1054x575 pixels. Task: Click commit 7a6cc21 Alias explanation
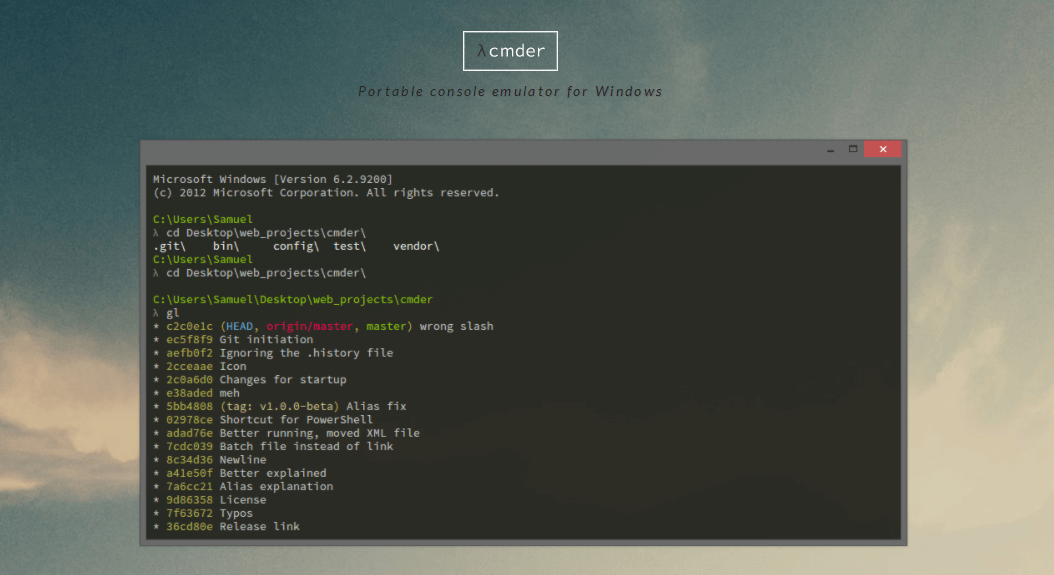243,486
